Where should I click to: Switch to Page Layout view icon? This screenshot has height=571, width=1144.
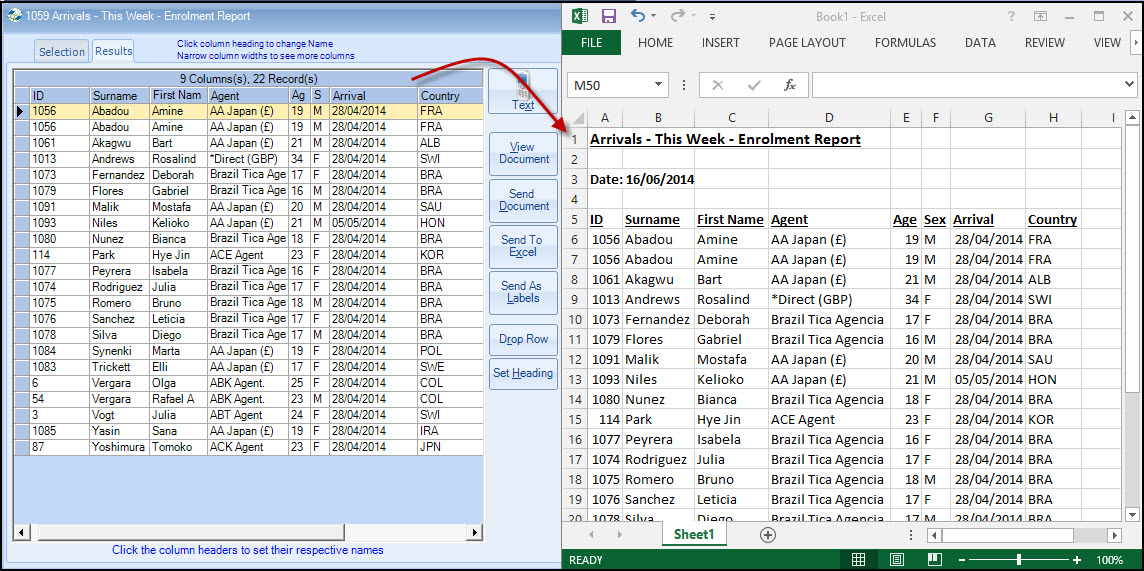[x=897, y=560]
